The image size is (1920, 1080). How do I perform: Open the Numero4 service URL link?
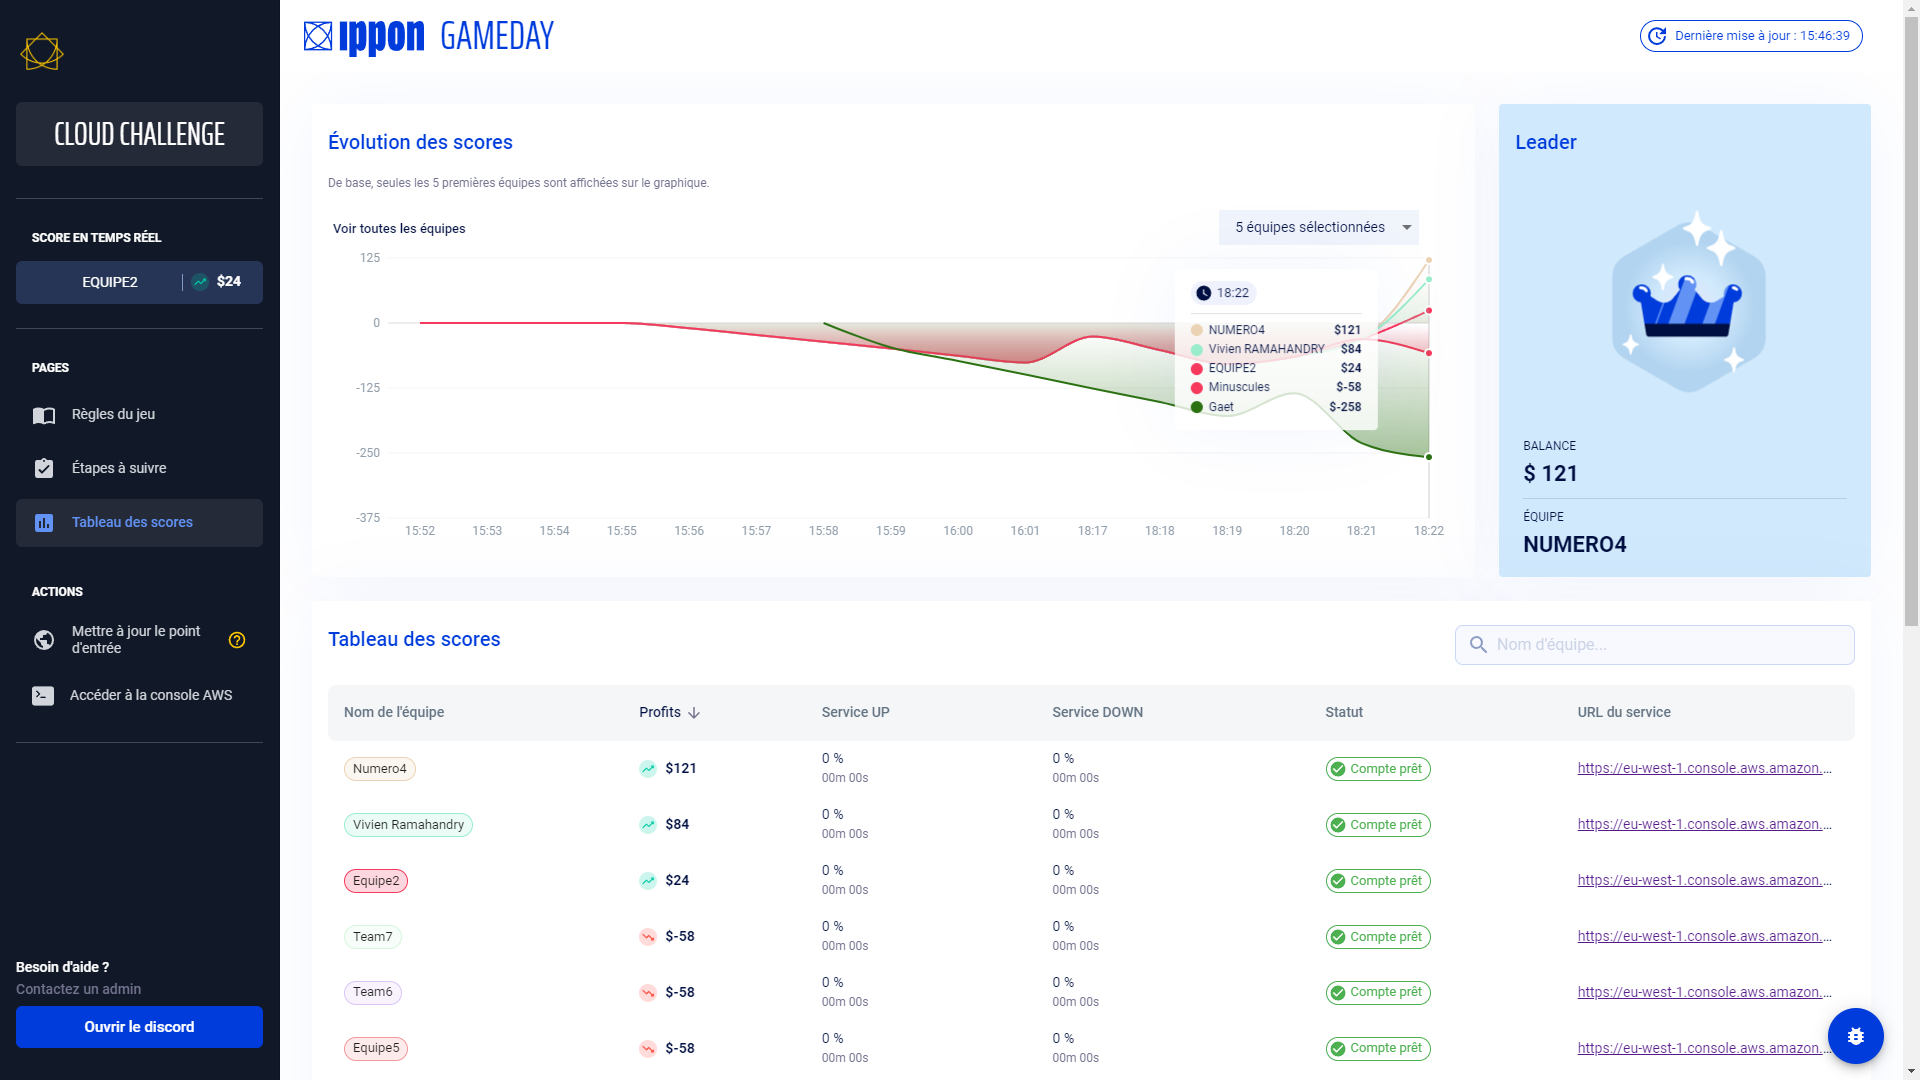[x=1705, y=768]
